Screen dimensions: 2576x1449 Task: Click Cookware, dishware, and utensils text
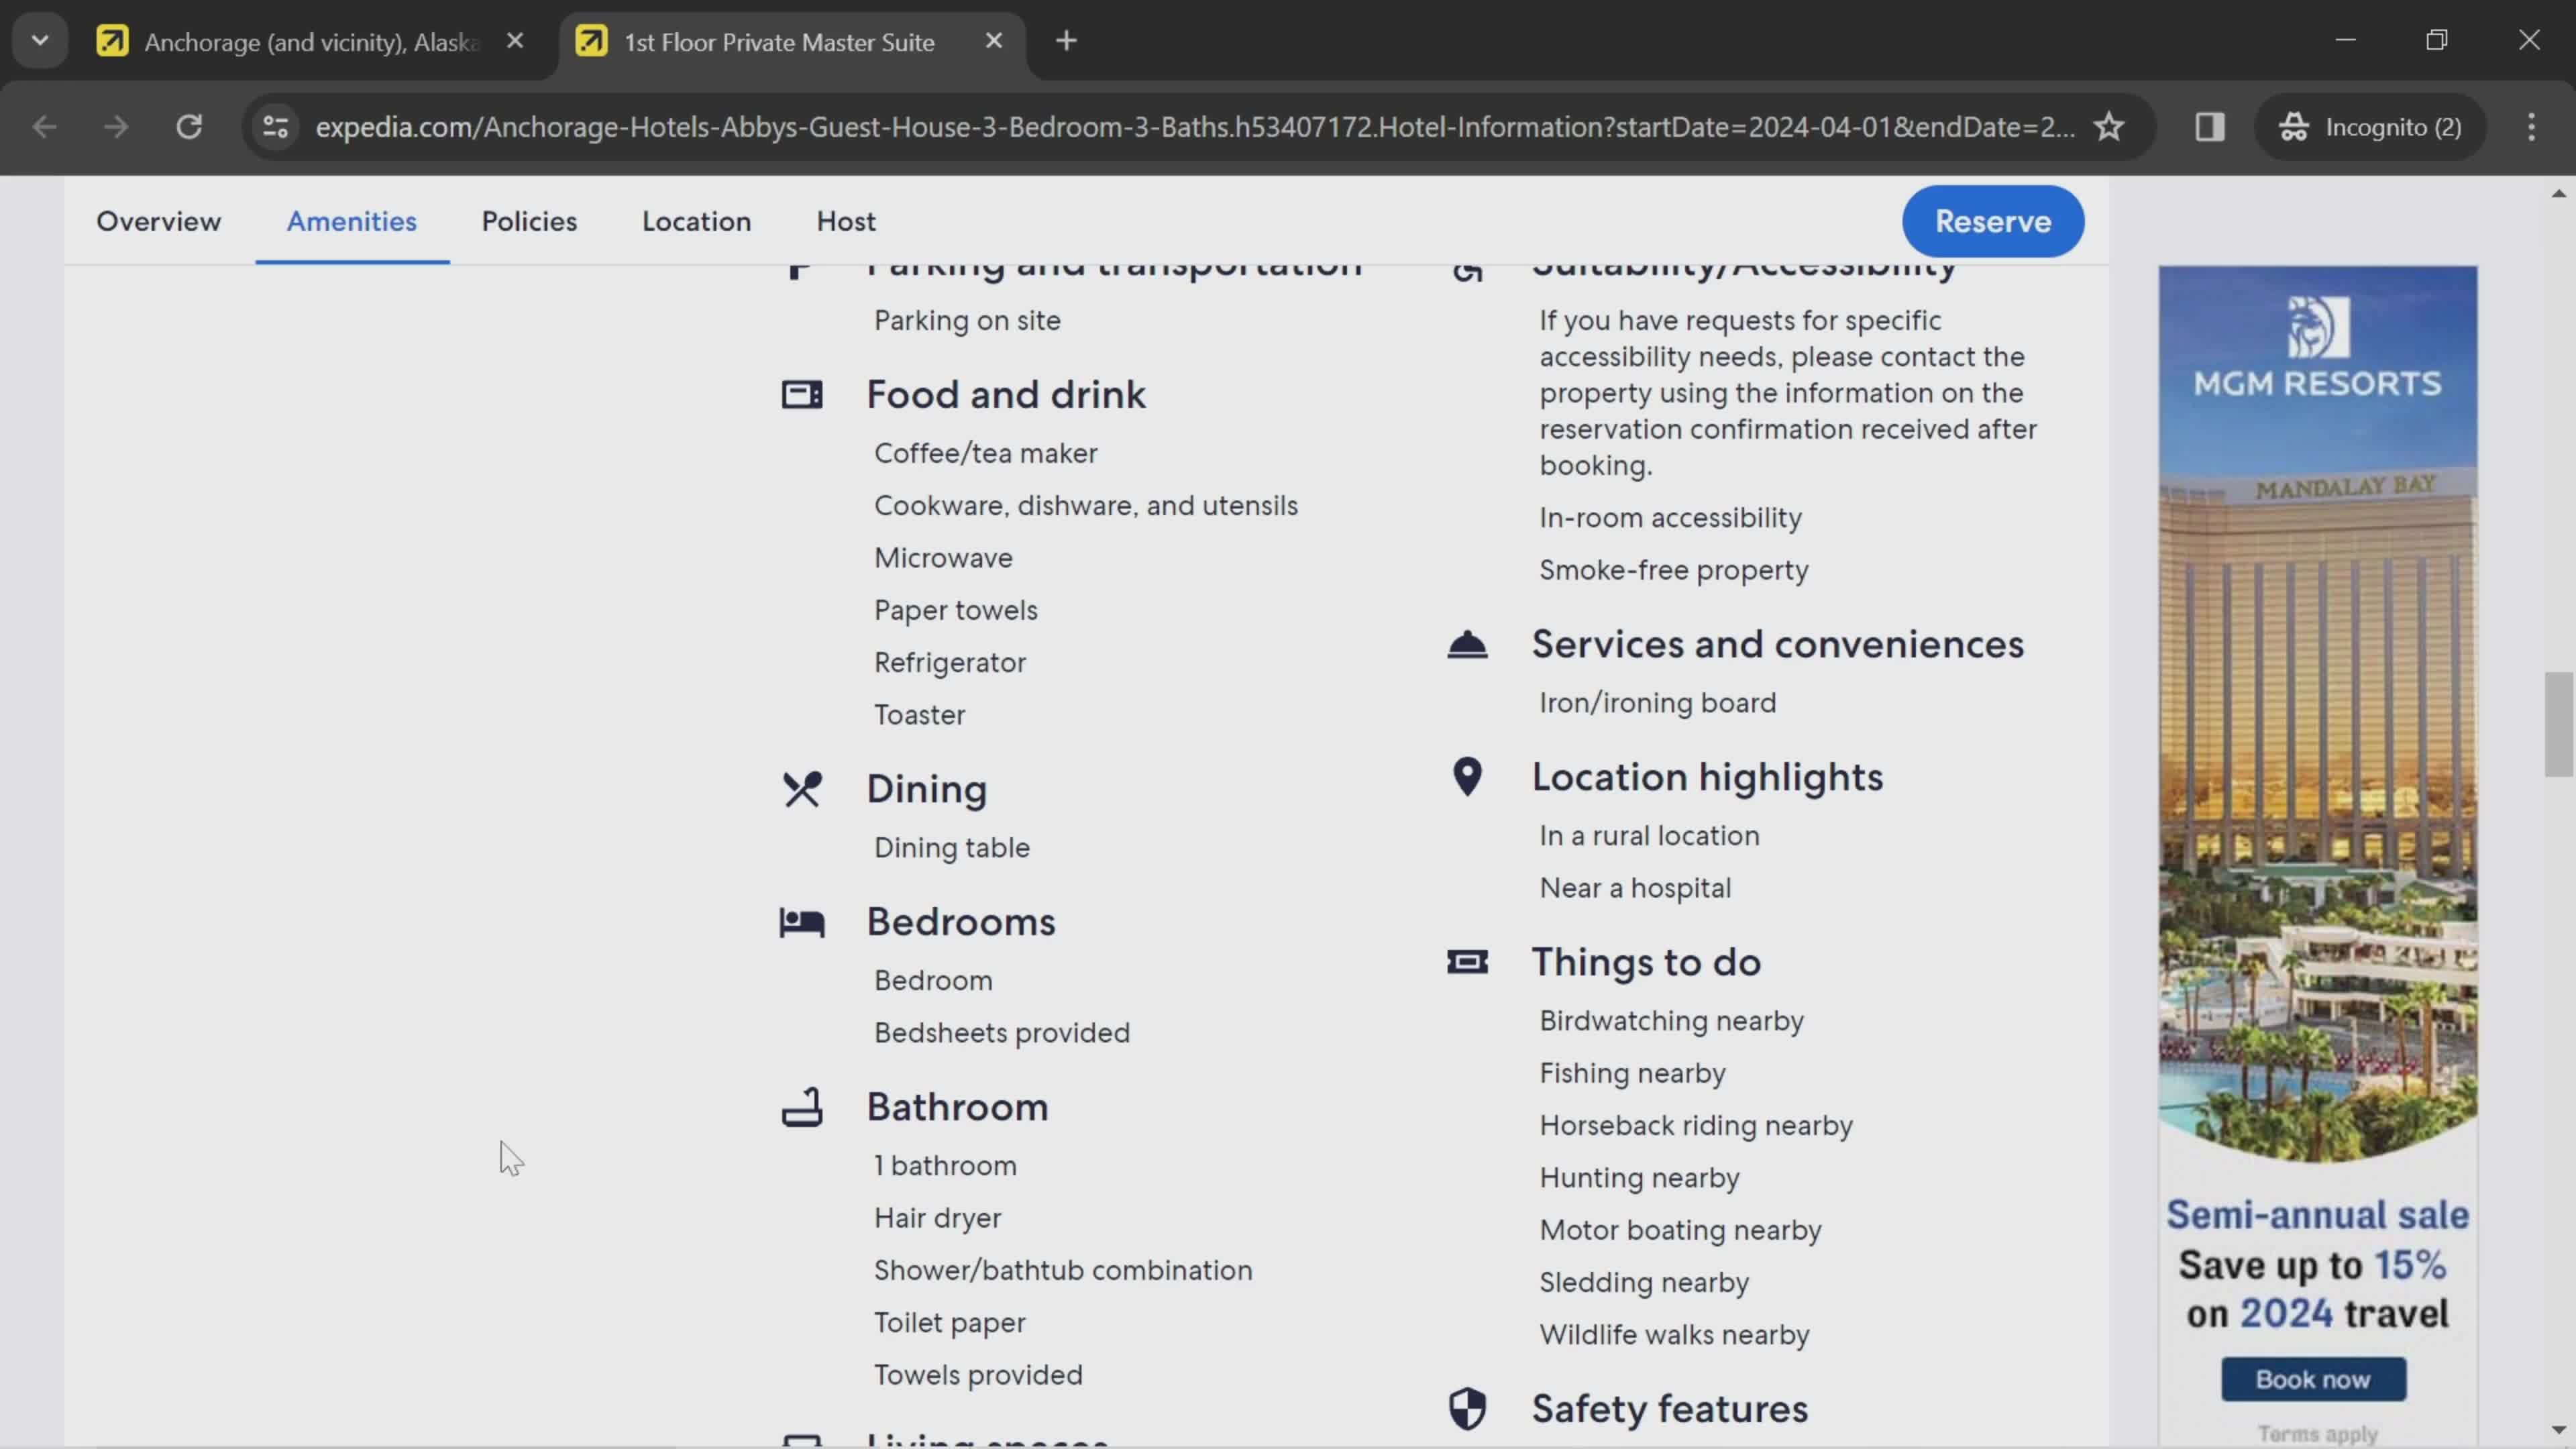[x=1086, y=506]
